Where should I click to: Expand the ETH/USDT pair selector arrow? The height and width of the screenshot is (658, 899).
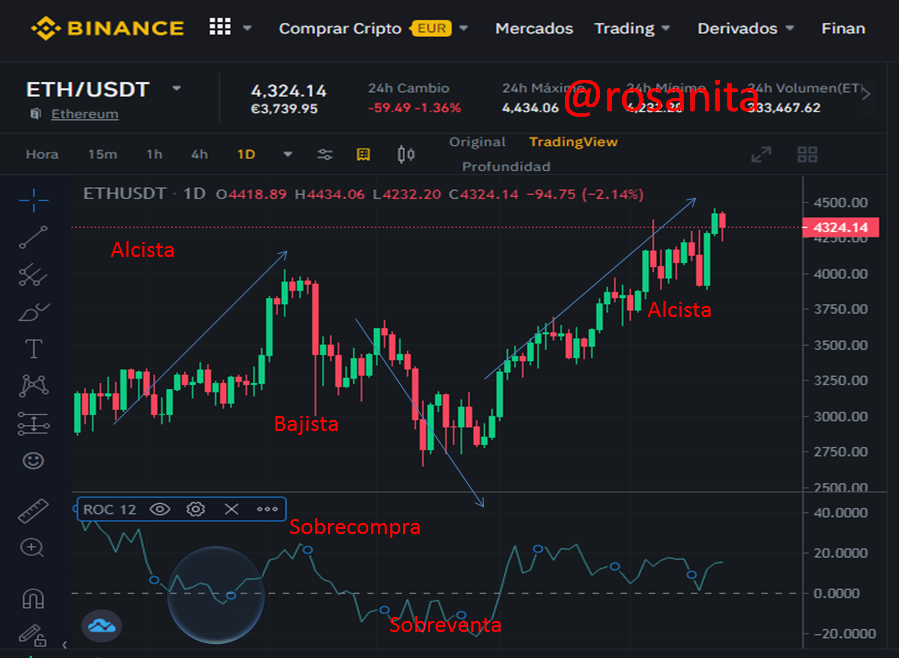pyautogui.click(x=177, y=88)
